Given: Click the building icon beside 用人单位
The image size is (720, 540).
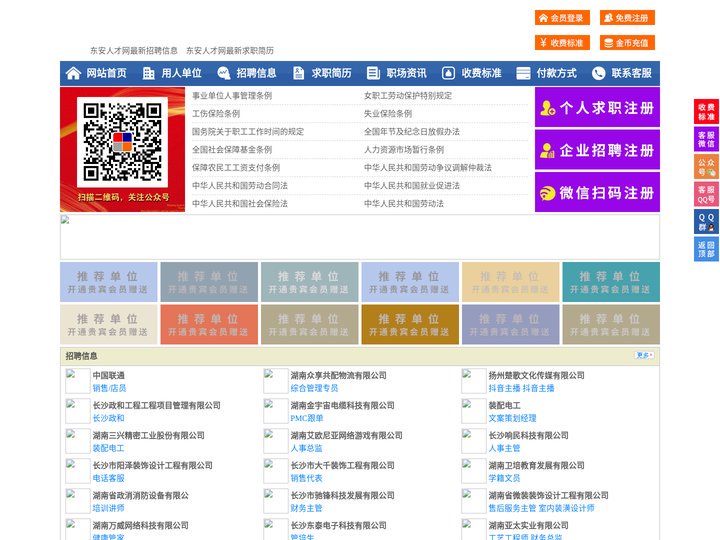Looking at the screenshot, I should pyautogui.click(x=148, y=73).
